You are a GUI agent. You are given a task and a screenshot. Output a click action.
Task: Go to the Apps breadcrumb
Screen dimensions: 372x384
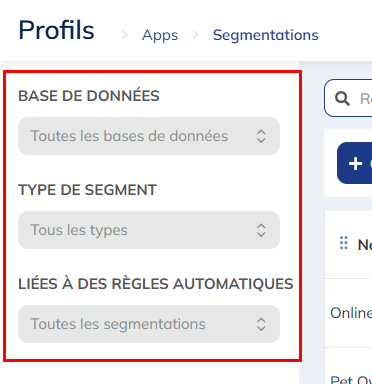(160, 35)
